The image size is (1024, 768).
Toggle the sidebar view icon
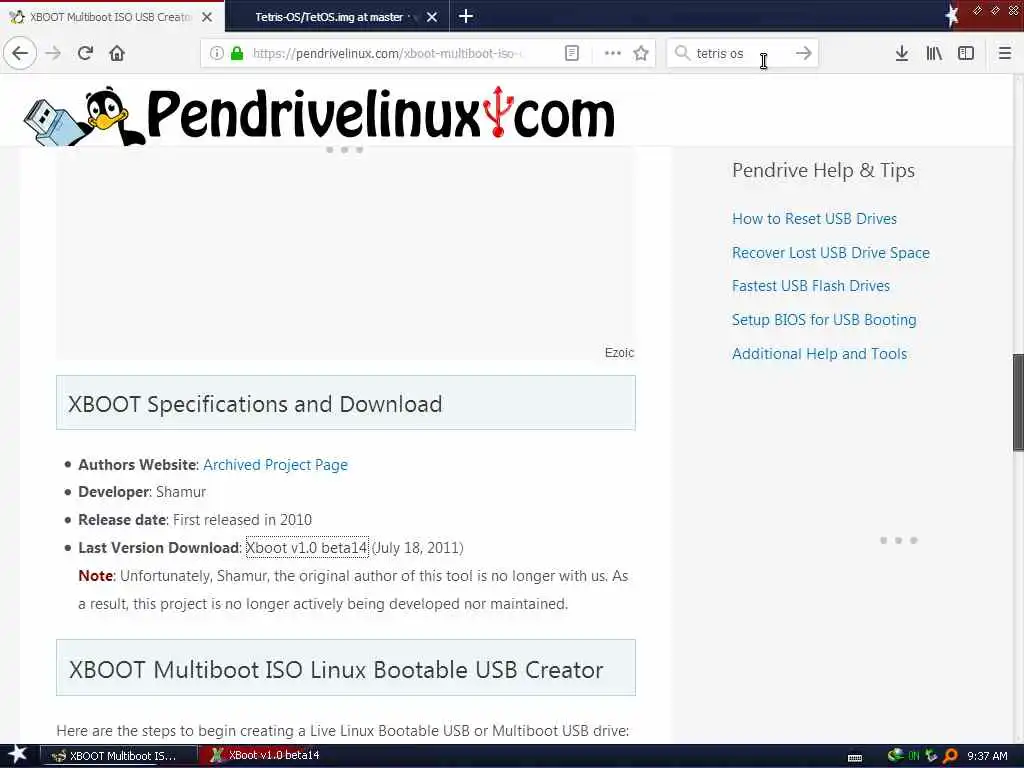[966, 53]
